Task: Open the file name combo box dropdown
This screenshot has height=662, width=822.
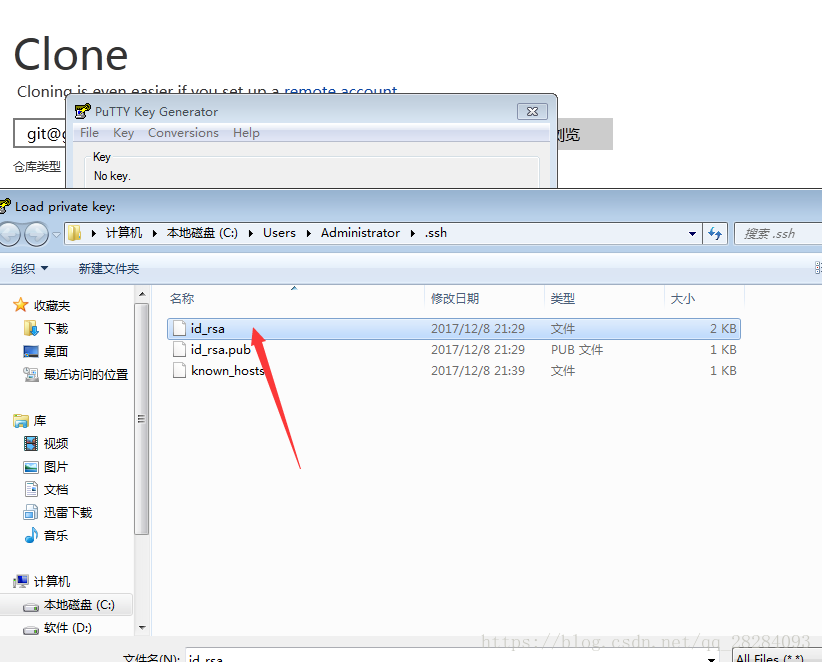Action: pyautogui.click(x=711, y=658)
